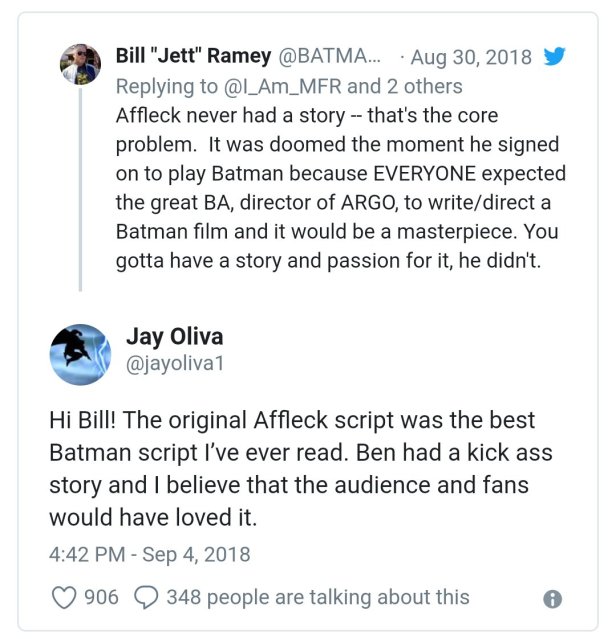Click the 4:42 PM - Sep 4, 2018 timestamp

point(149,553)
